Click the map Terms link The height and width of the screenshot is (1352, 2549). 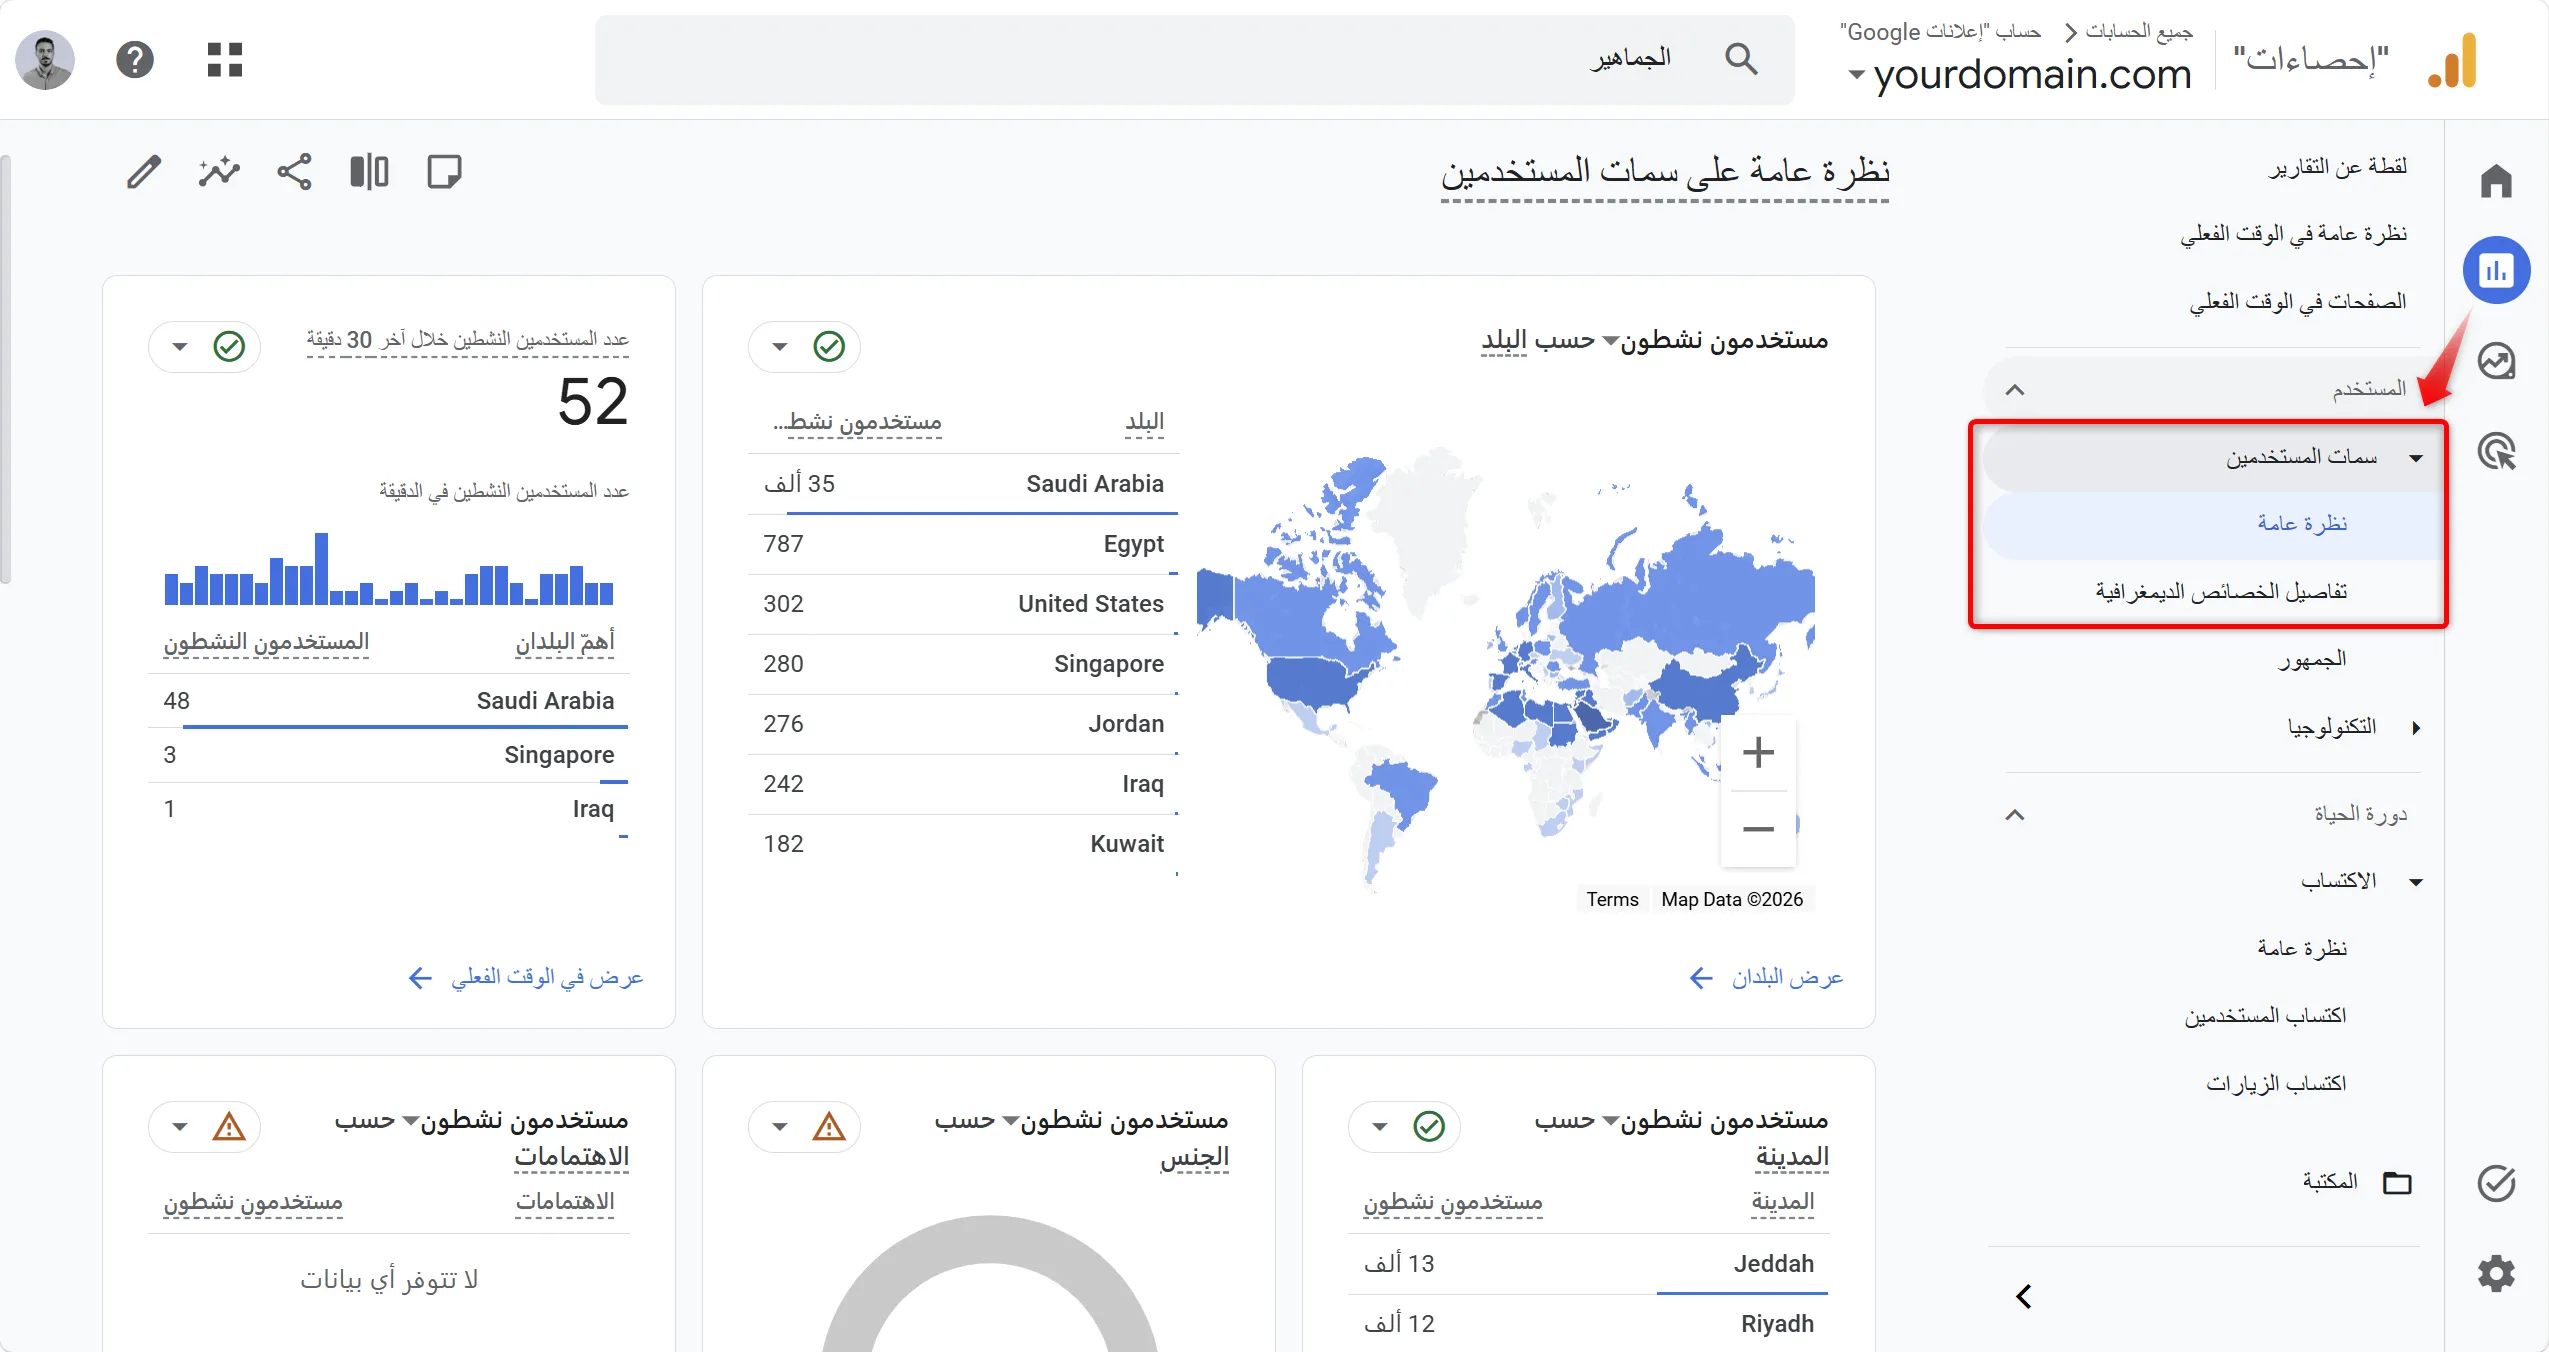[1612, 900]
